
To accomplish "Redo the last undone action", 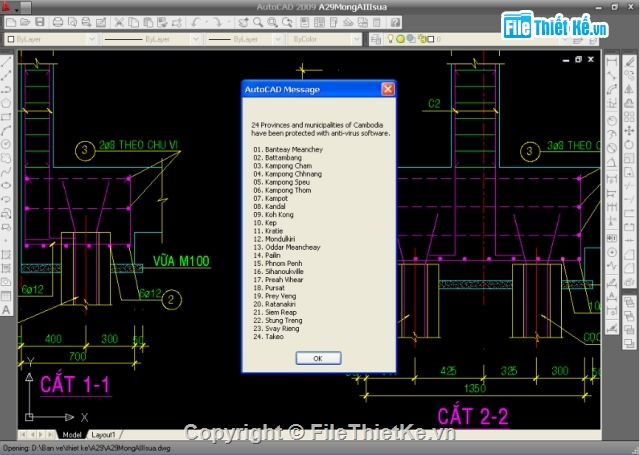I will (x=218, y=22).
